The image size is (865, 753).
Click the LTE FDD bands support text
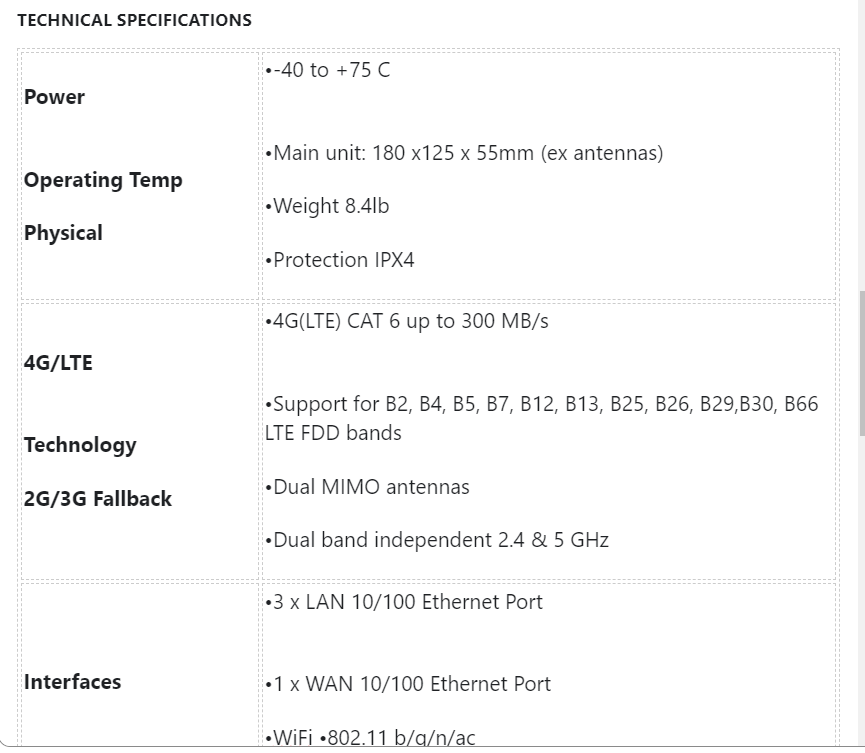[542, 418]
